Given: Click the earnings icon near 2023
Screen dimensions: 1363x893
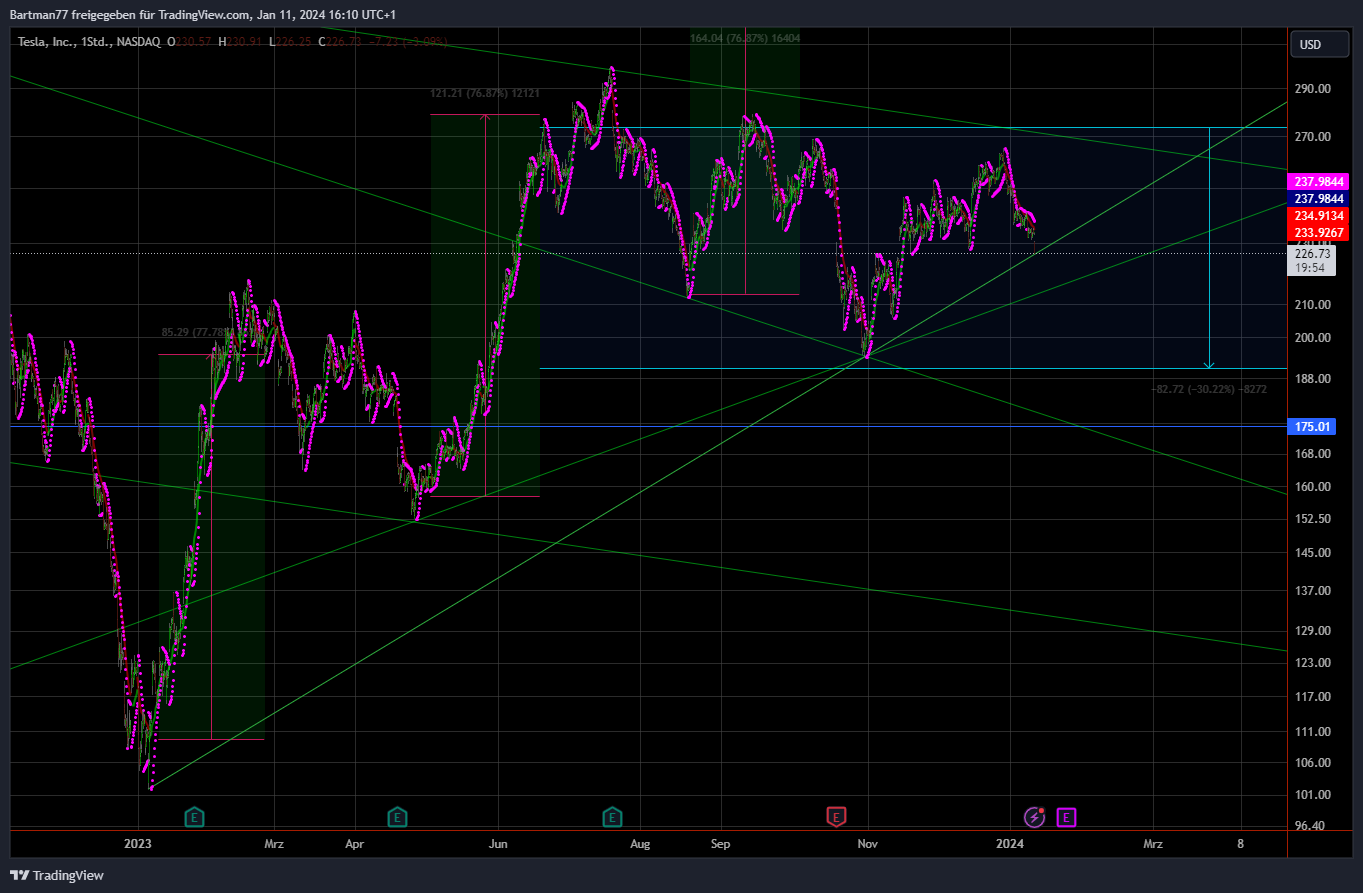Looking at the screenshot, I should (195, 817).
